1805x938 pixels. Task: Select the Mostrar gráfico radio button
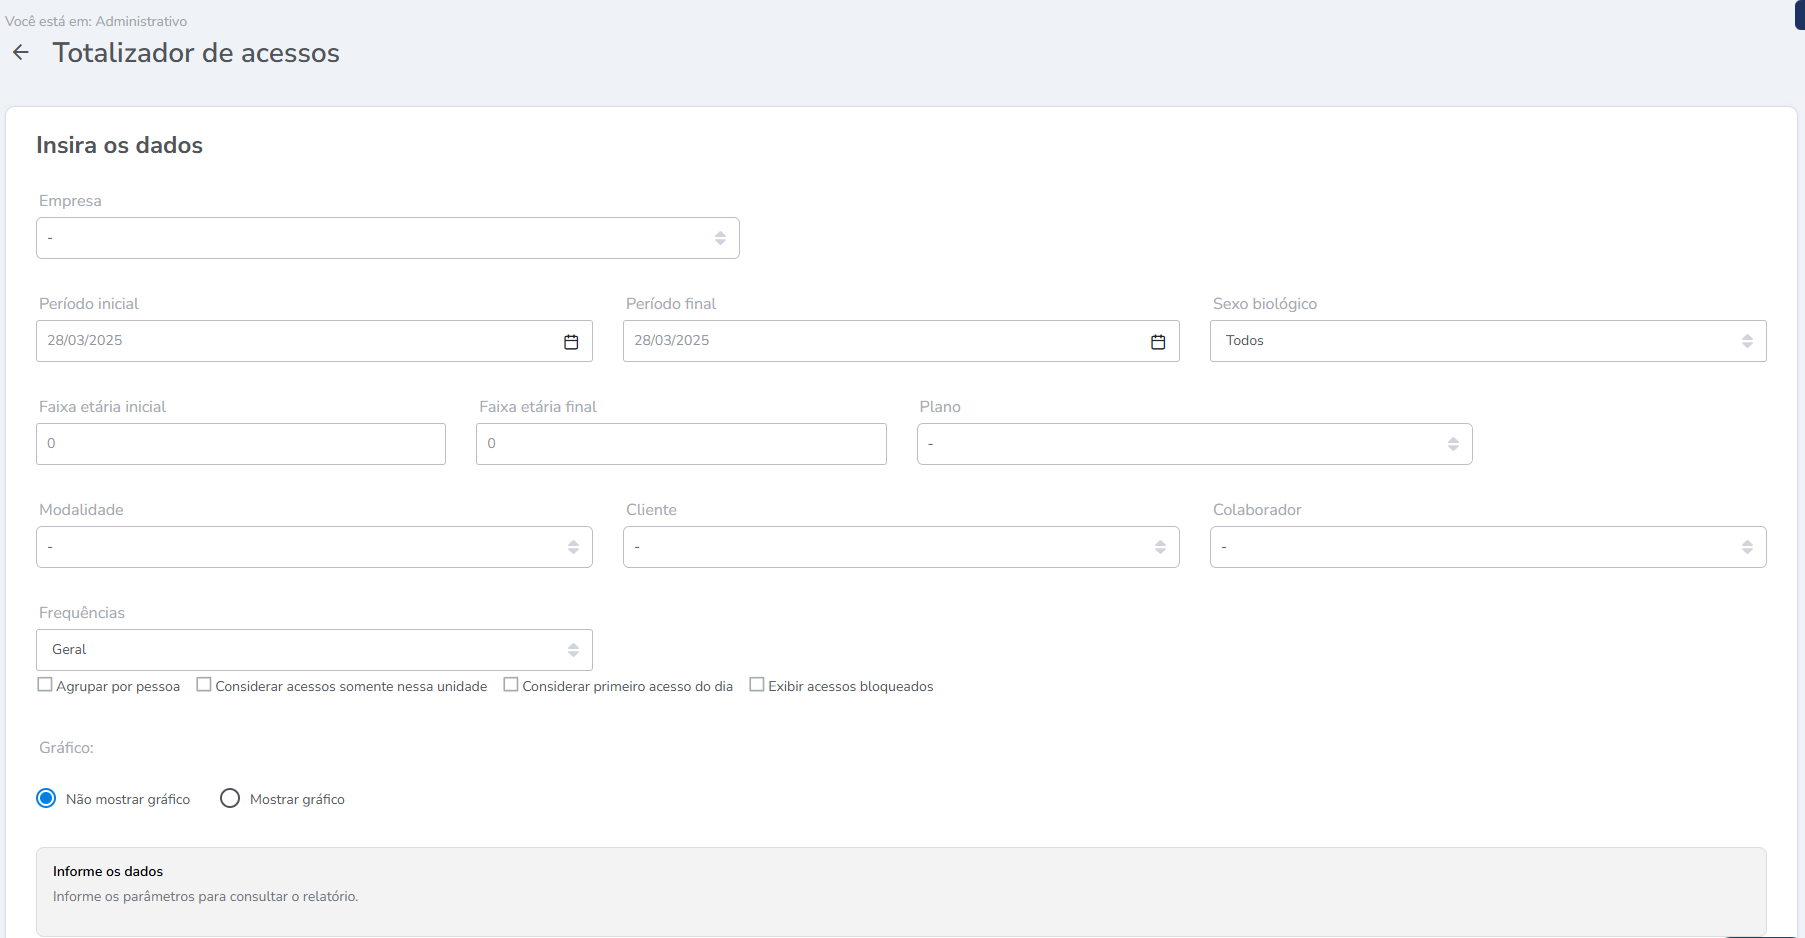click(x=230, y=798)
